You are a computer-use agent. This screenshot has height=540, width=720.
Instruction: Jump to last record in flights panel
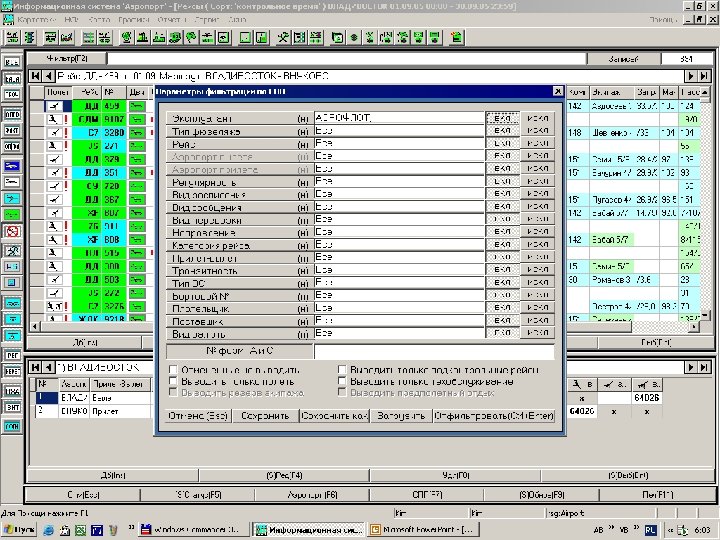[x=704, y=76]
